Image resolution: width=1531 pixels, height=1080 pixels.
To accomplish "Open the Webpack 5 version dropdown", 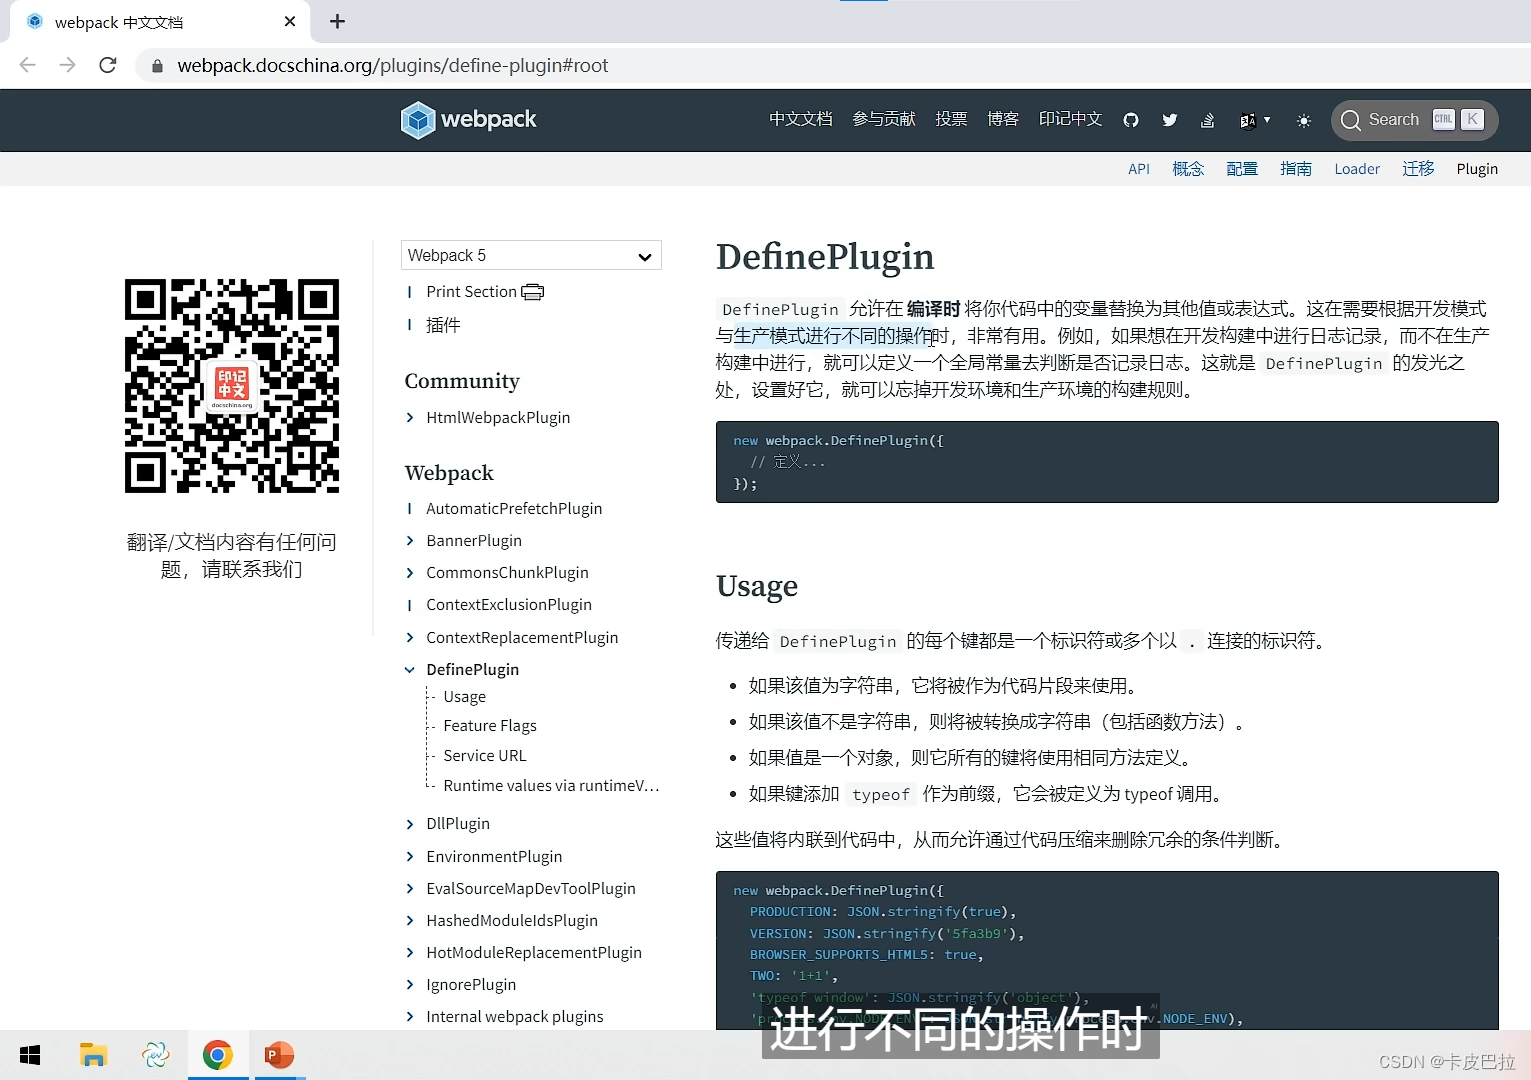I will [531, 255].
